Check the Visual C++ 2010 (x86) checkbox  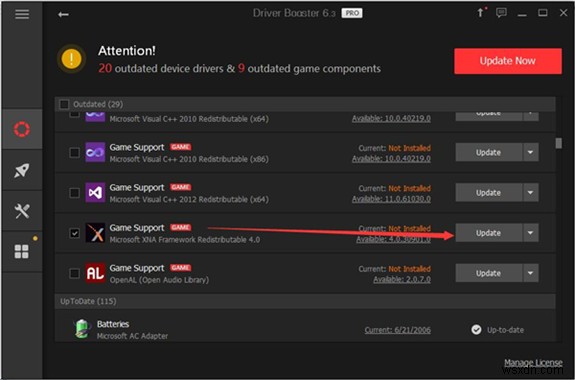coord(74,152)
